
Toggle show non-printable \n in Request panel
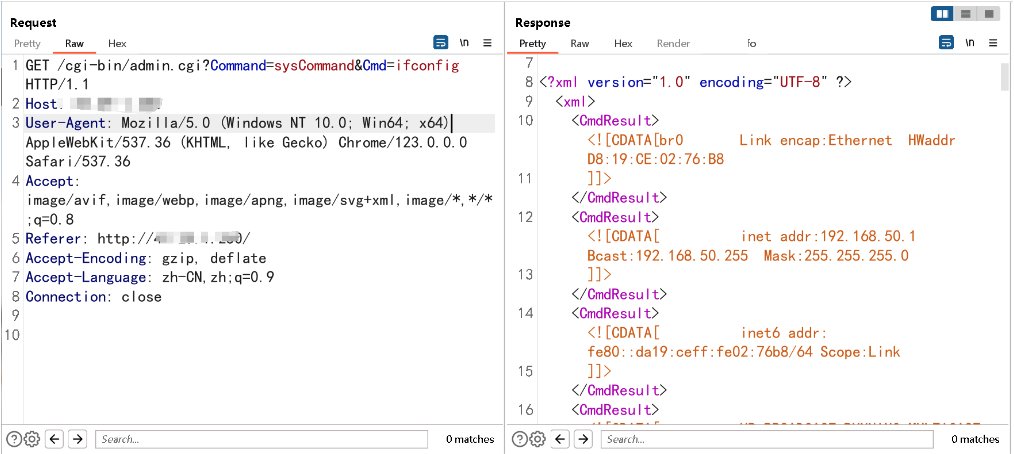point(464,43)
